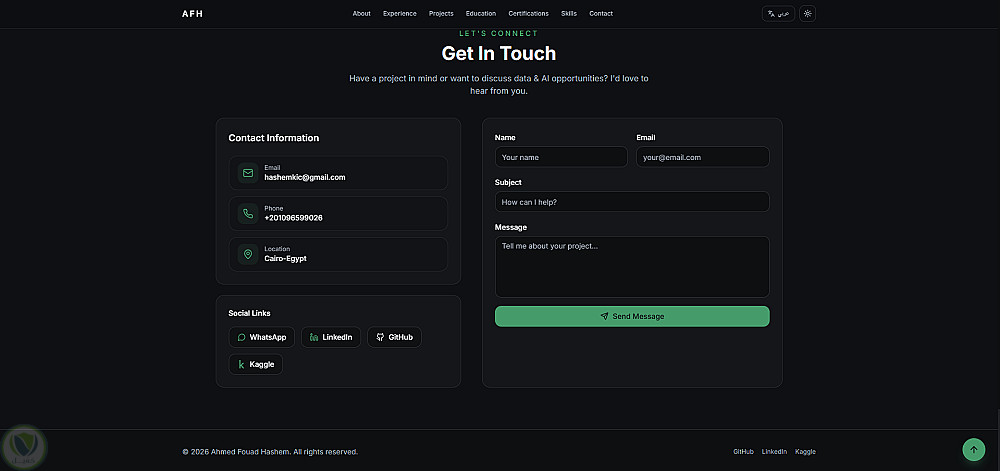The image size is (1000, 471).
Task: Open the GitHub social button
Action: (x=394, y=337)
